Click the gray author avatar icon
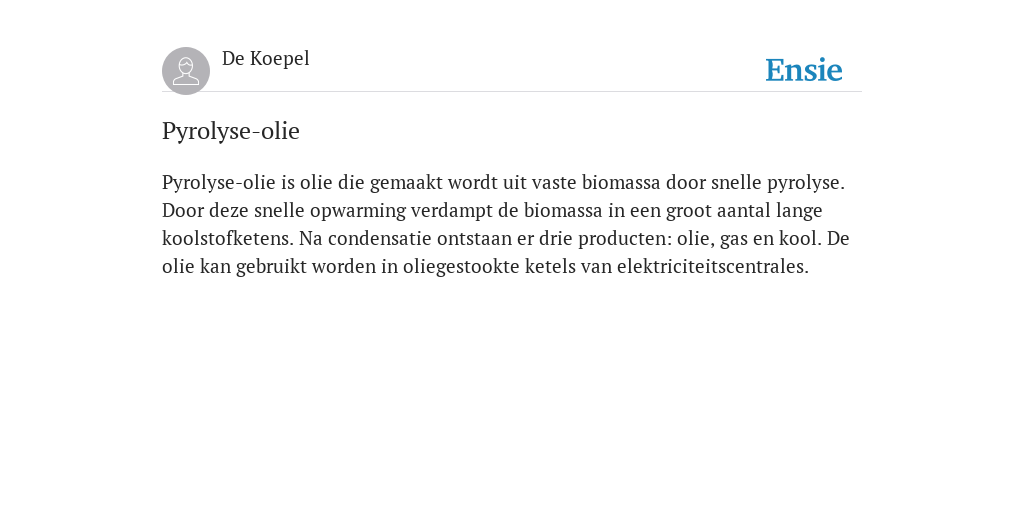The image size is (1024, 512). pyautogui.click(x=186, y=71)
